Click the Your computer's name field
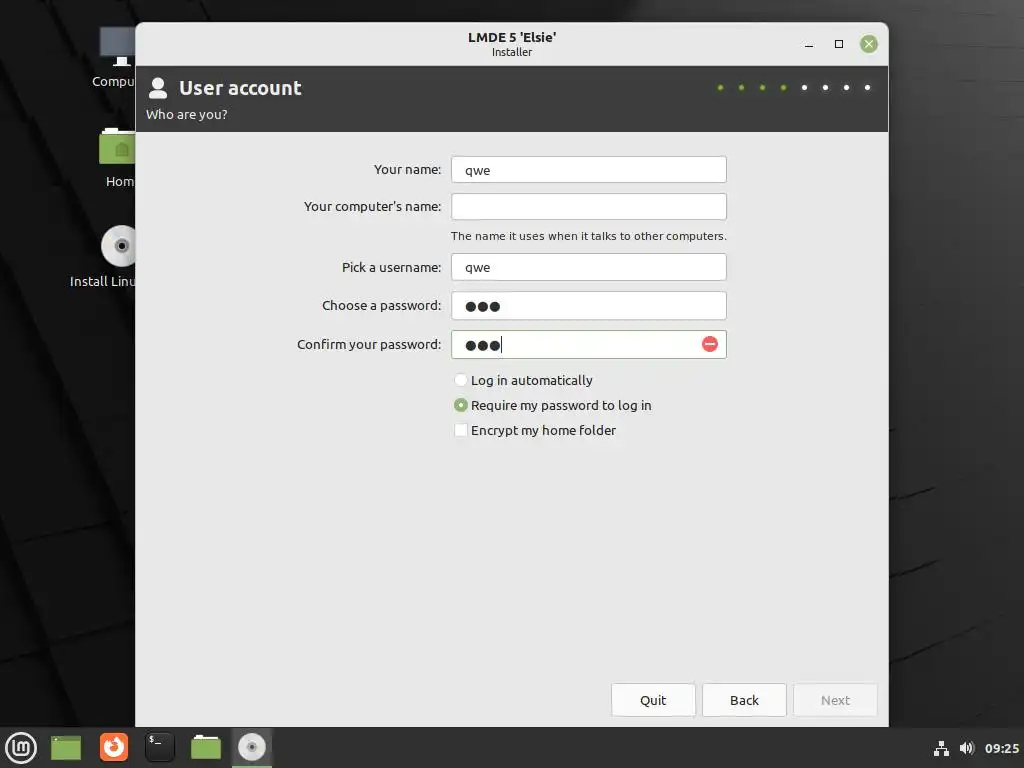 588,206
